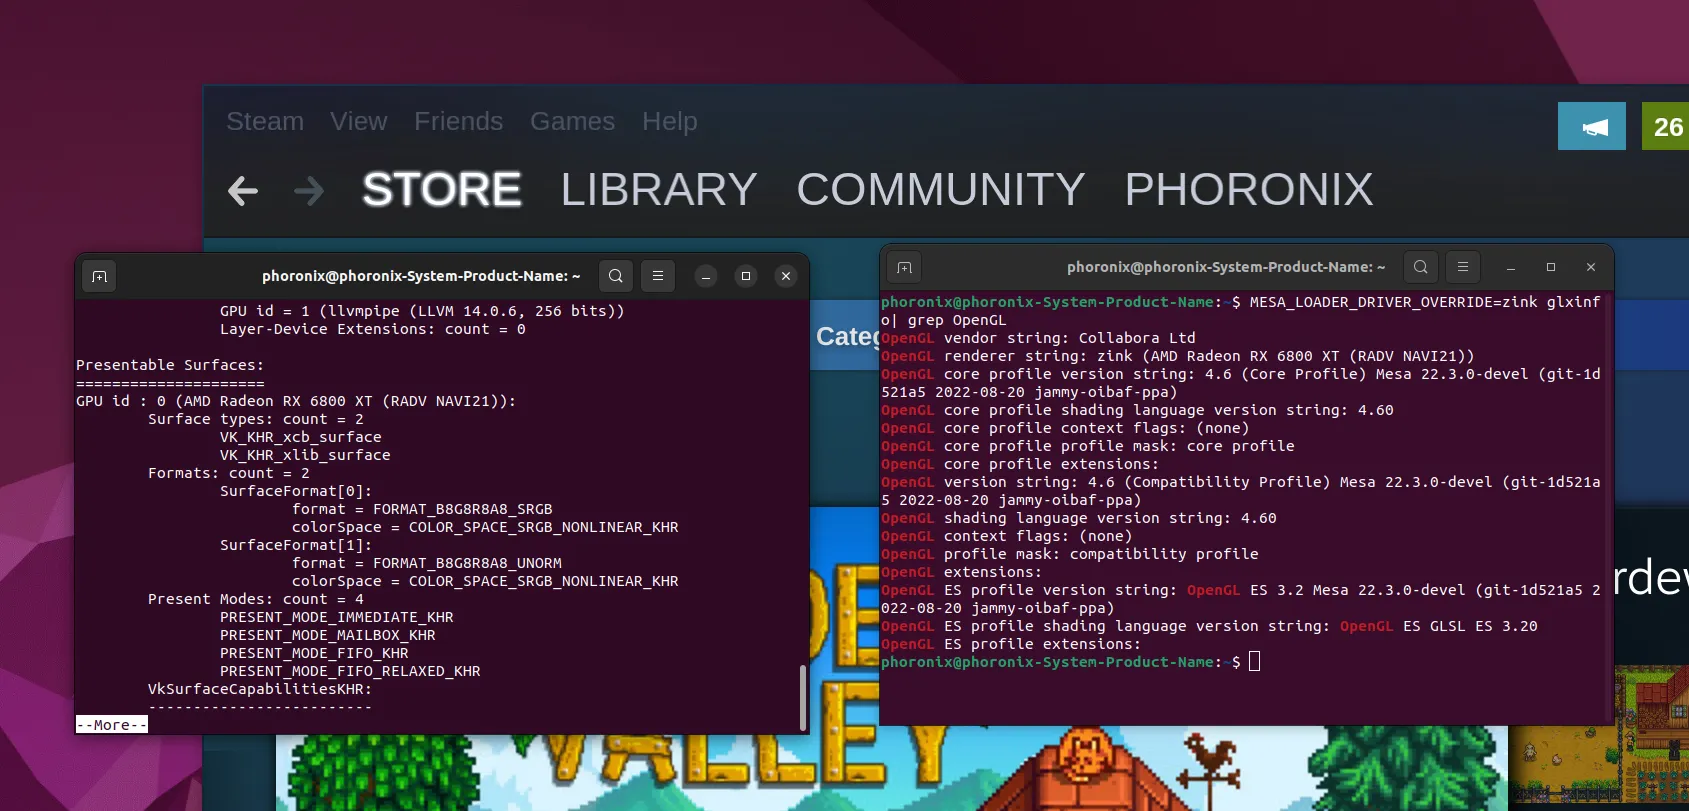This screenshot has height=811, width=1689.
Task: Click the --More-- pager prompt
Action: tap(112, 725)
